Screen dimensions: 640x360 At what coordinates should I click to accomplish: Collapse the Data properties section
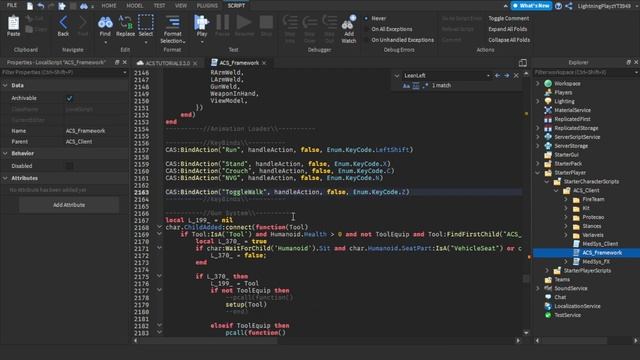point(5,86)
